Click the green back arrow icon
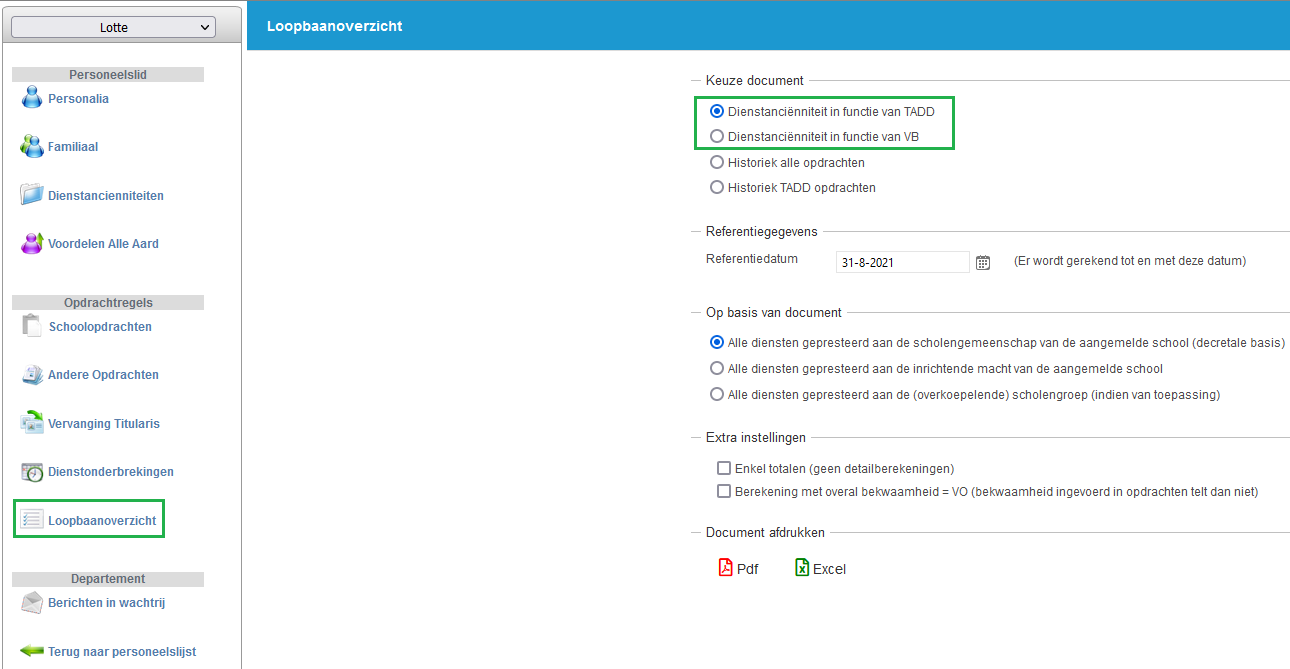 pyautogui.click(x=32, y=651)
